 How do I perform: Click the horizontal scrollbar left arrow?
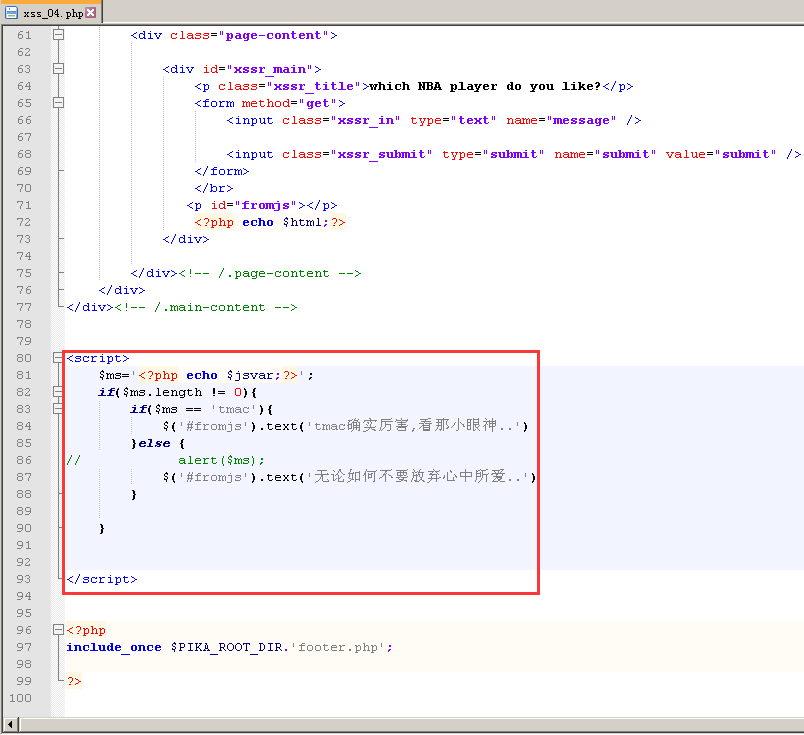(10, 725)
